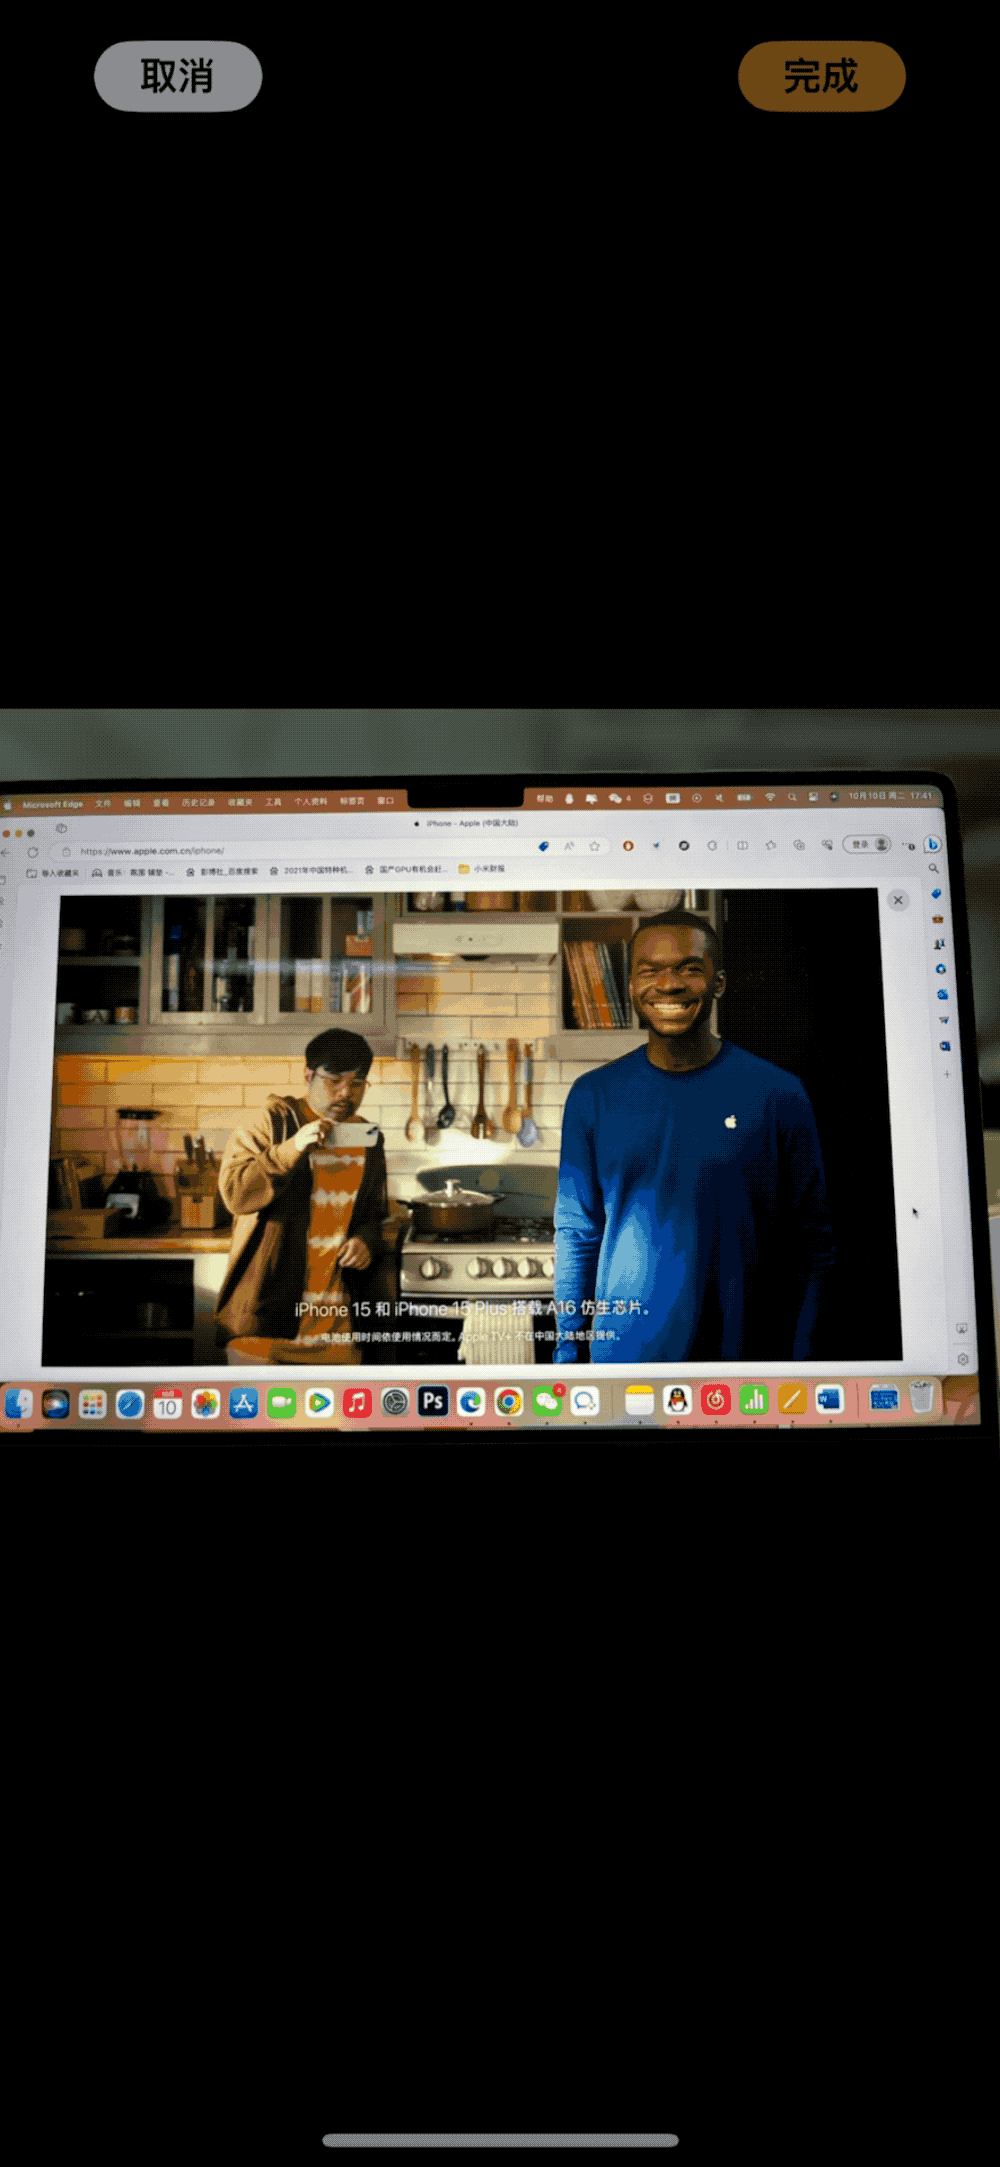The width and height of the screenshot is (1000, 2167).
Task: Open the 导入收藏夹 bookmark
Action: click(53, 873)
